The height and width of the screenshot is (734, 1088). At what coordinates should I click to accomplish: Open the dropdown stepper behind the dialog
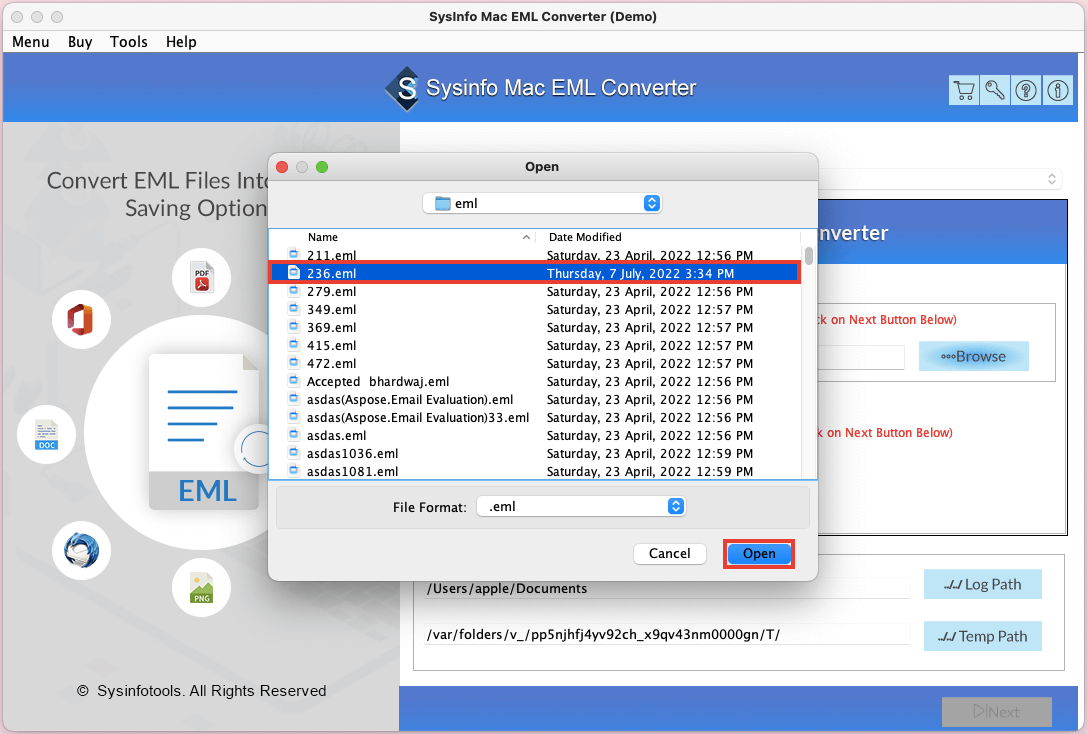(x=1052, y=180)
